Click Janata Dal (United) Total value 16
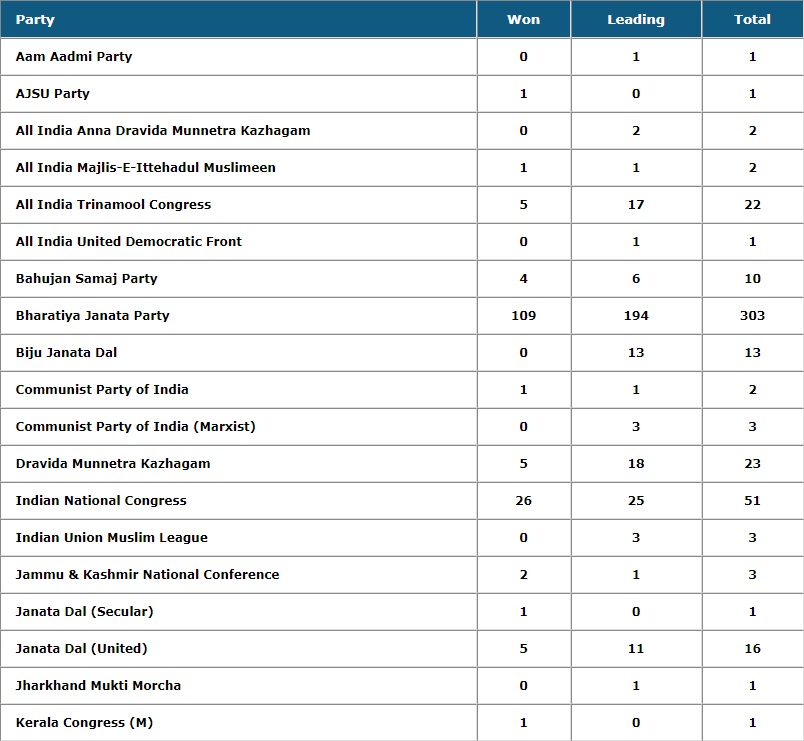 point(752,648)
